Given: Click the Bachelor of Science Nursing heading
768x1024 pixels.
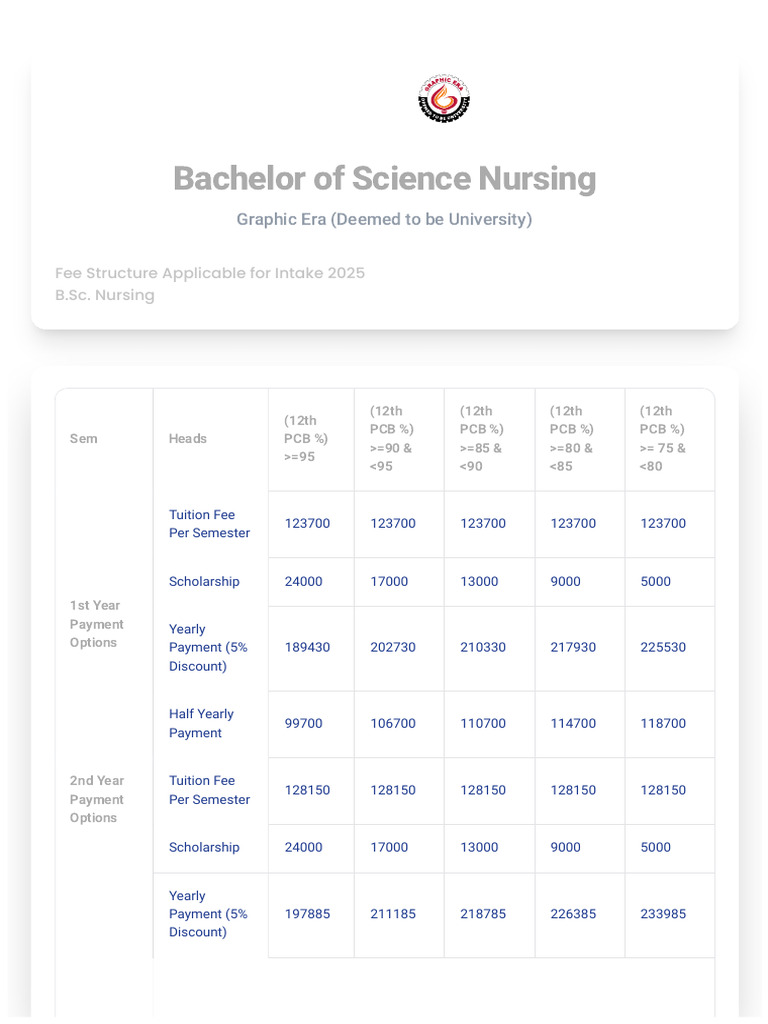Looking at the screenshot, I should pos(384,179).
